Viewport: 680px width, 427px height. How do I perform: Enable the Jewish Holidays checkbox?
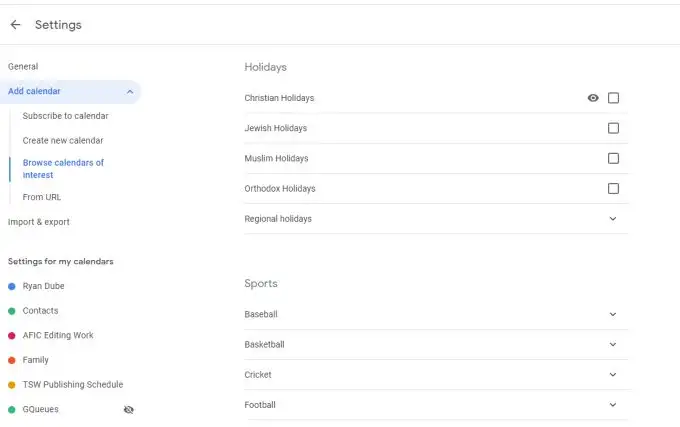[613, 128]
